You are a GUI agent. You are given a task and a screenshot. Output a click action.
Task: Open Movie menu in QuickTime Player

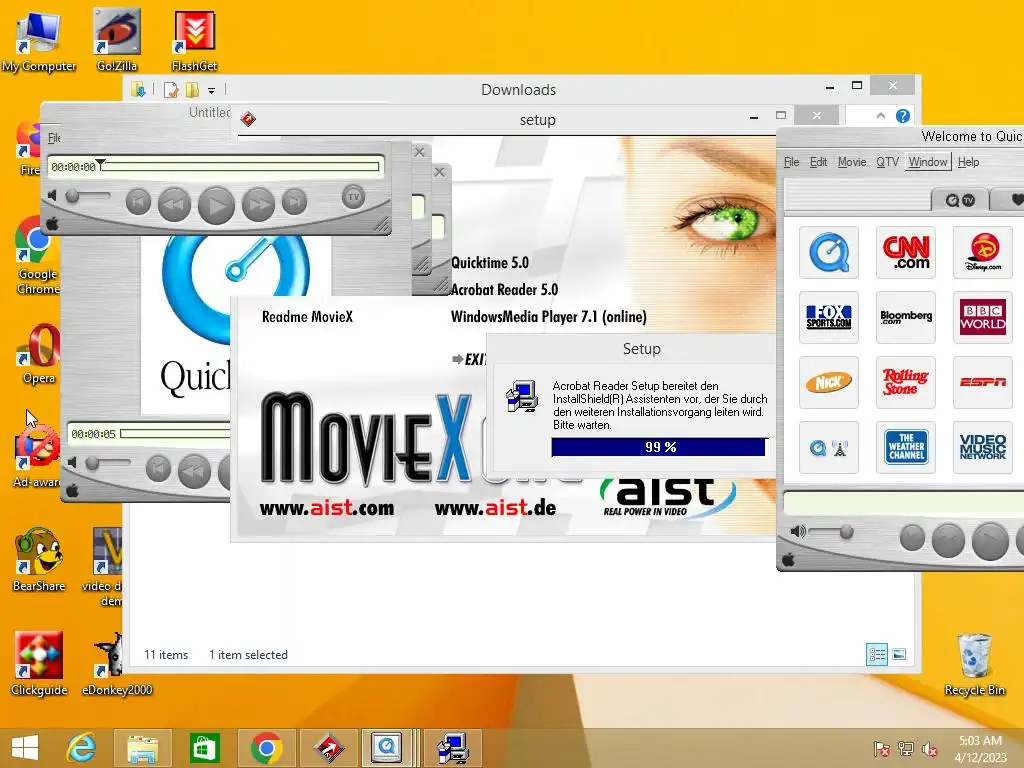coord(852,162)
